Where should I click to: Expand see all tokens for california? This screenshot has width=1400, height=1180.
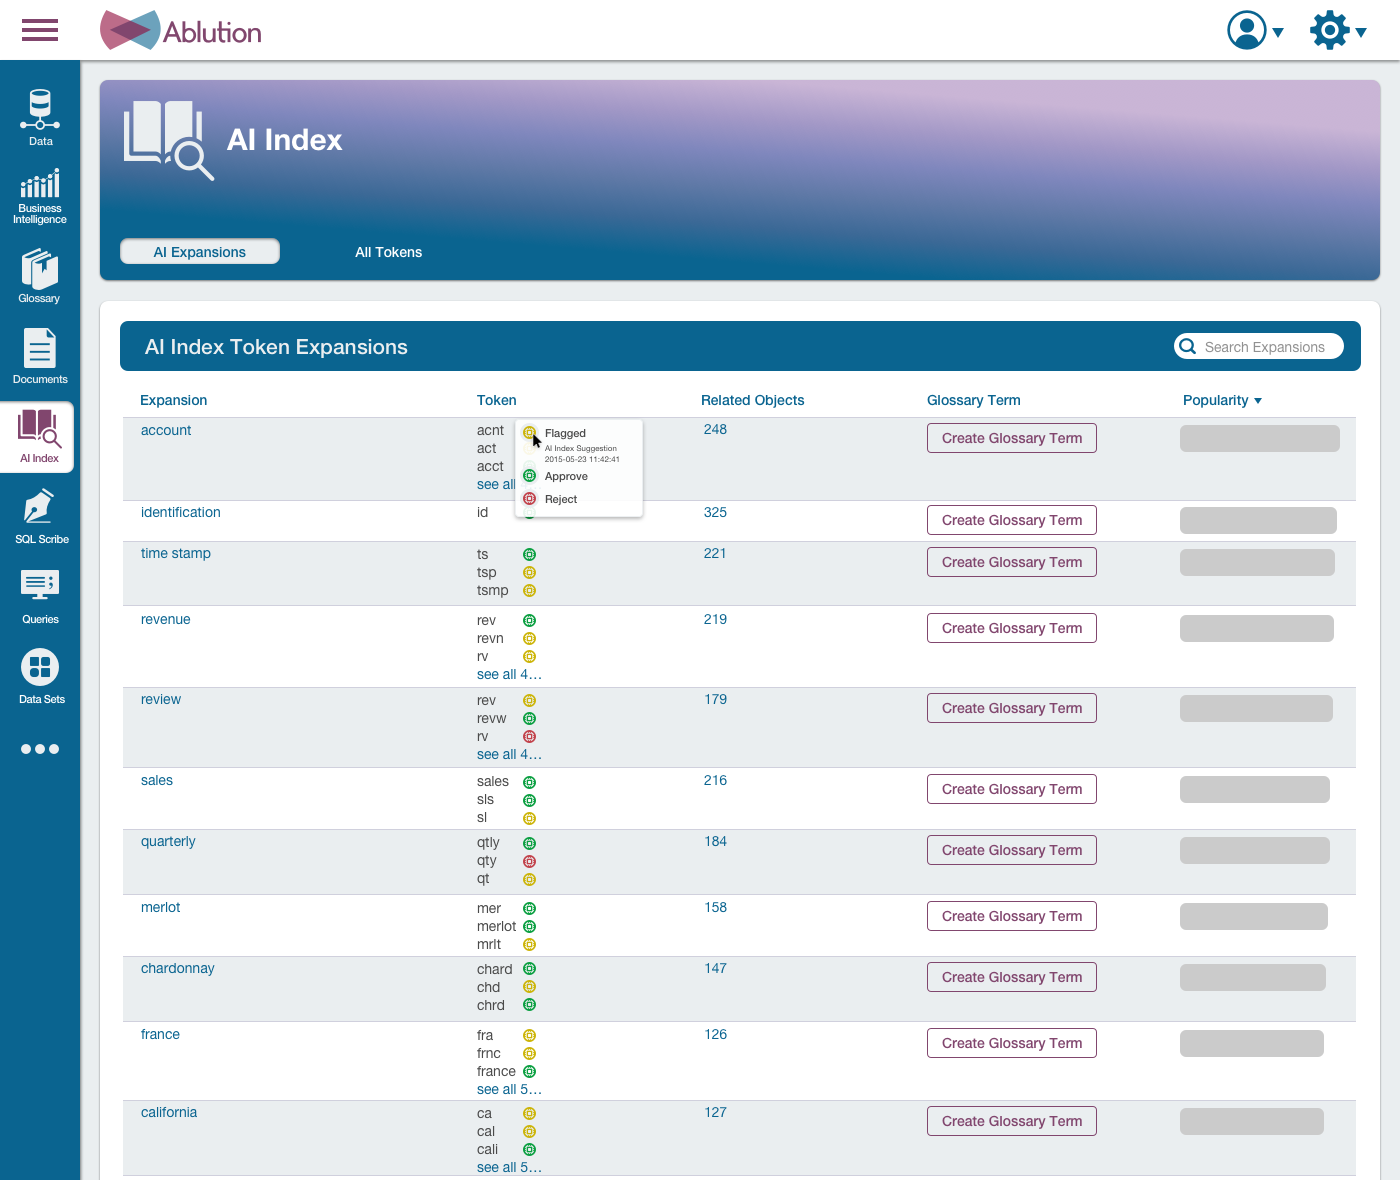[x=509, y=1167]
